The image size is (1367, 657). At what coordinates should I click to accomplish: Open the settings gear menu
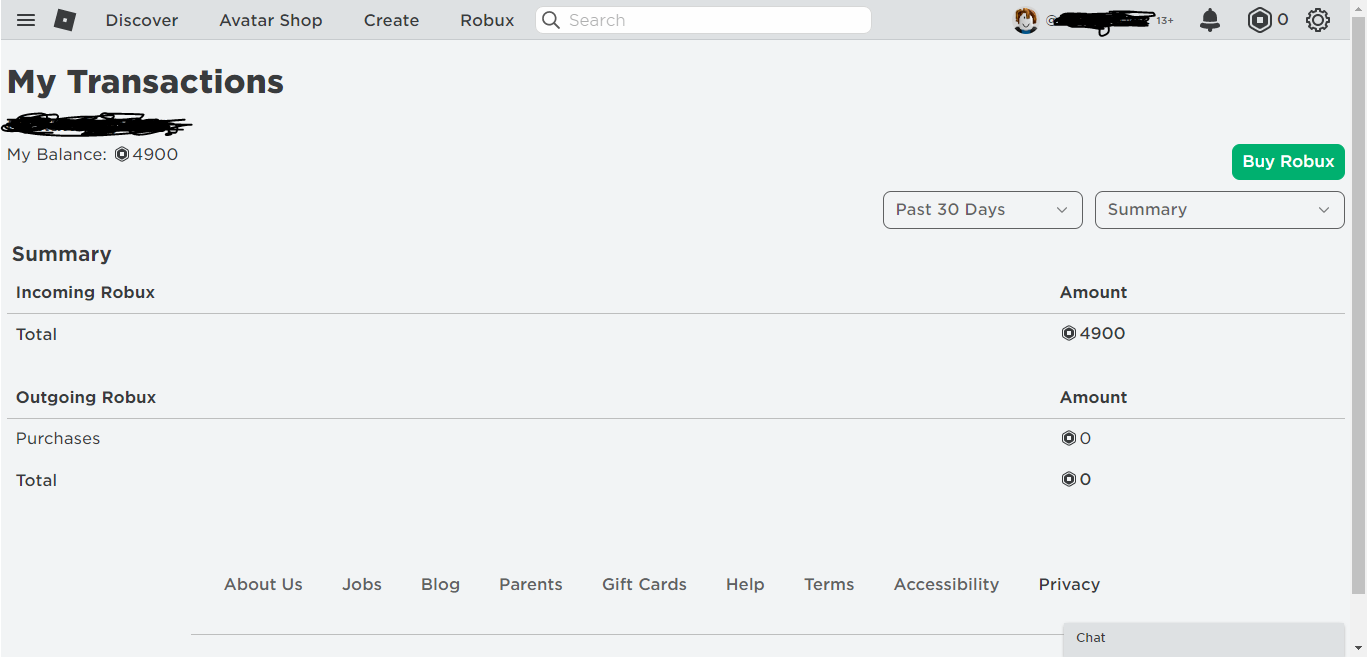click(x=1318, y=20)
